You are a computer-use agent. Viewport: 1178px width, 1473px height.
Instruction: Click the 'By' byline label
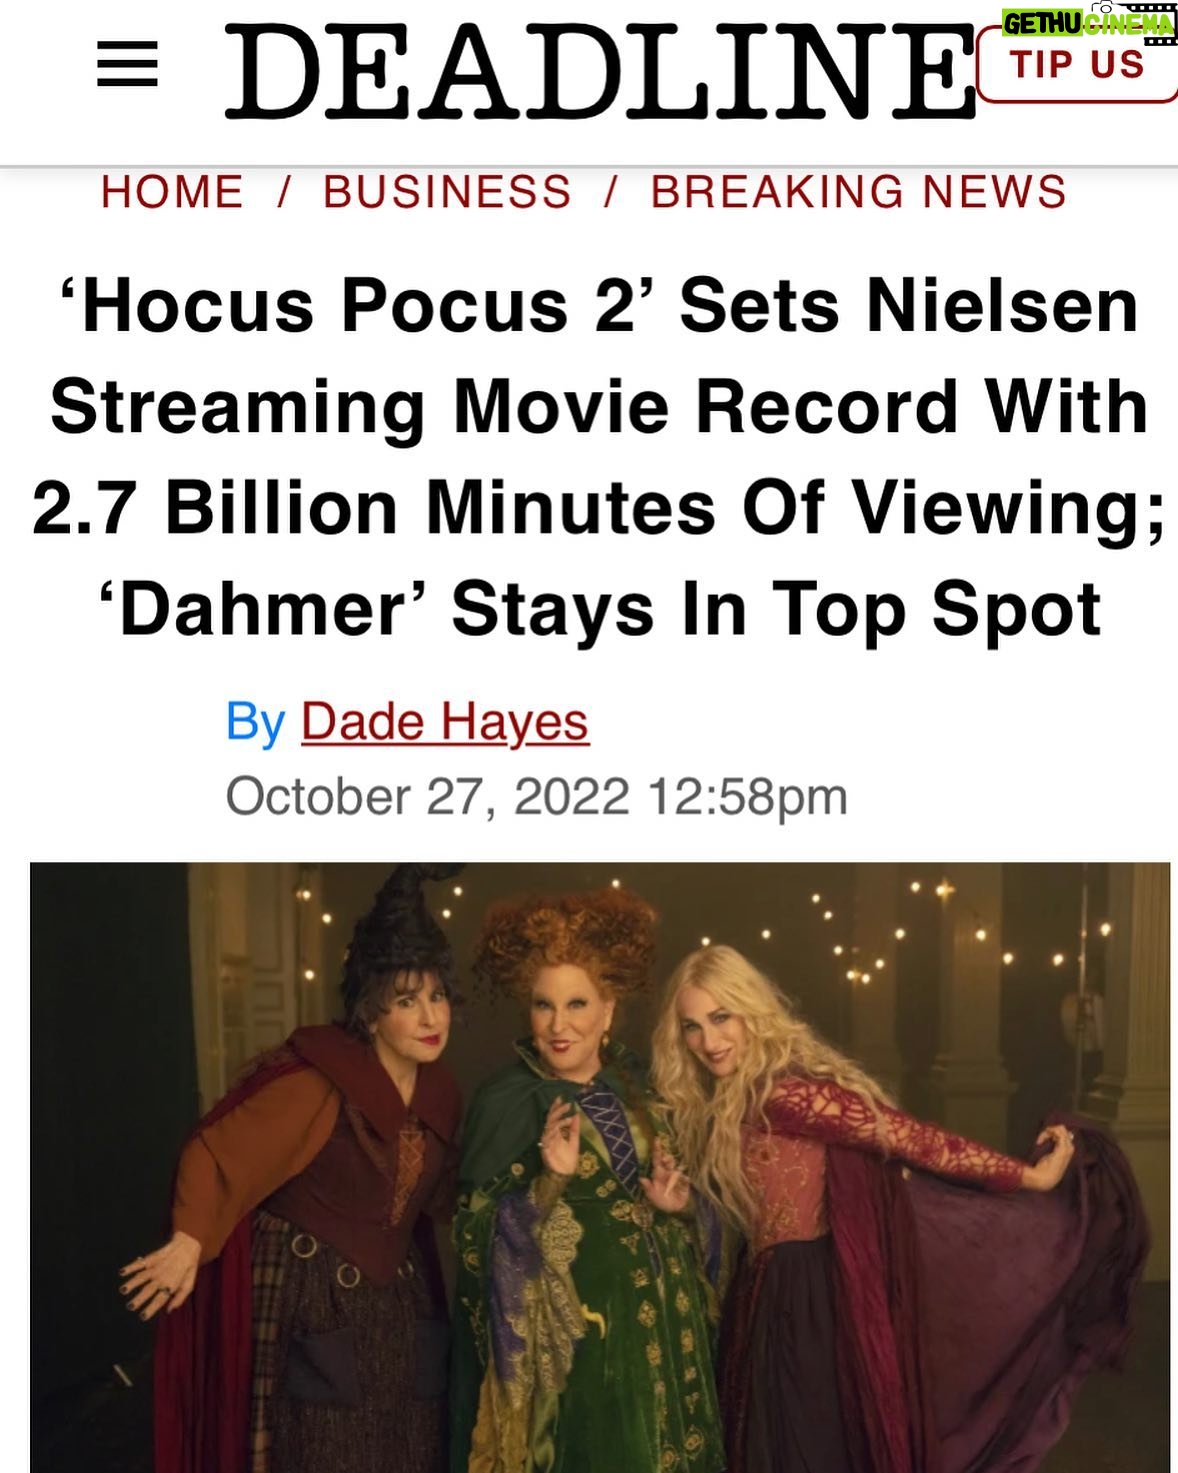256,722
